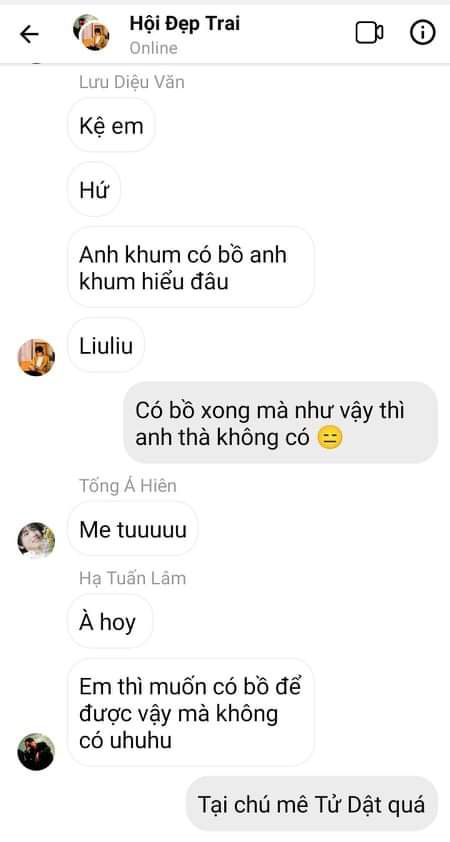Tap the sender name Hạ Tuấn Lâm
The image size is (450, 842).
(x=133, y=578)
